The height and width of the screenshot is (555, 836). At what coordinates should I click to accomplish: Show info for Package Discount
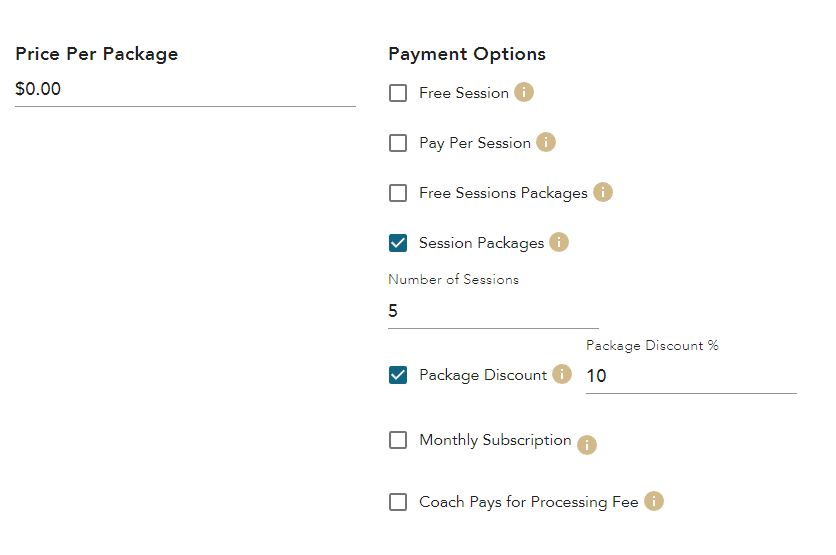562,374
